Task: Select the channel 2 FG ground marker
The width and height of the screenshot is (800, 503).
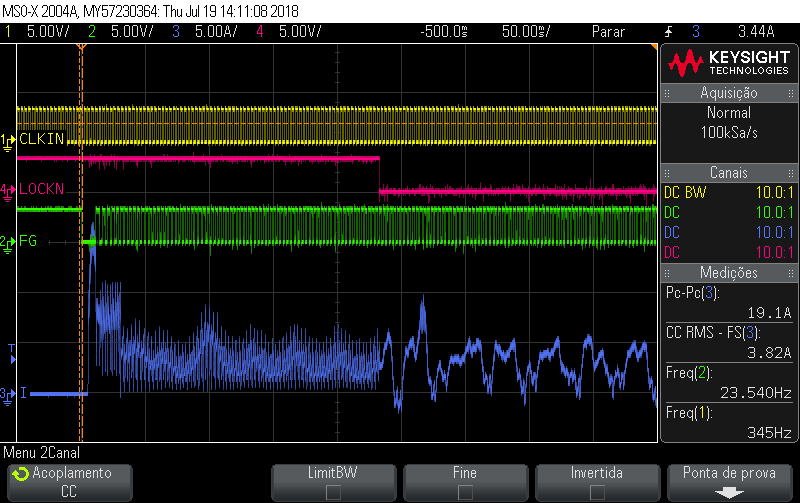Action: pos(7,244)
